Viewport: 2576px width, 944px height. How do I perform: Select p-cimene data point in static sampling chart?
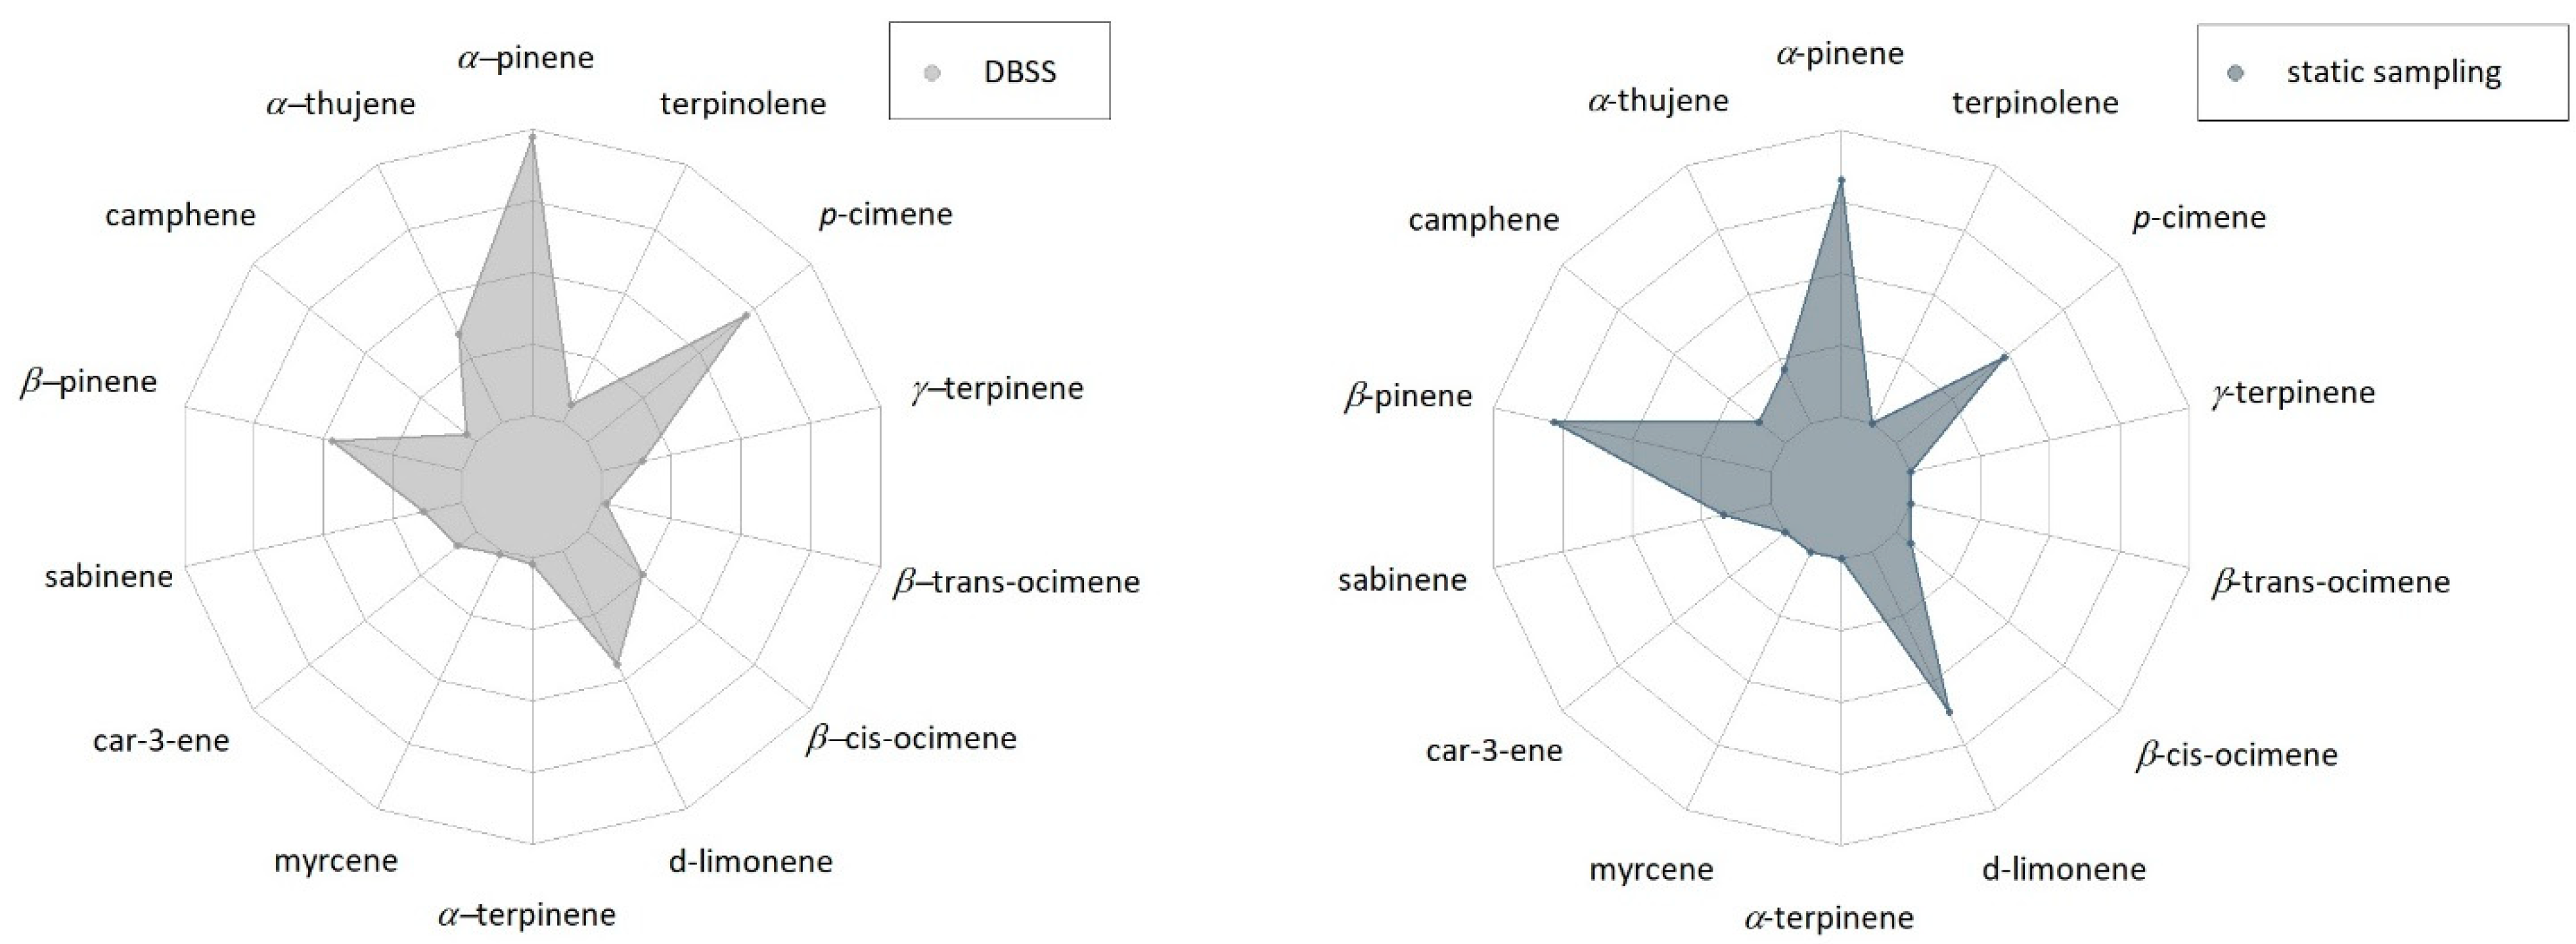click(2004, 357)
